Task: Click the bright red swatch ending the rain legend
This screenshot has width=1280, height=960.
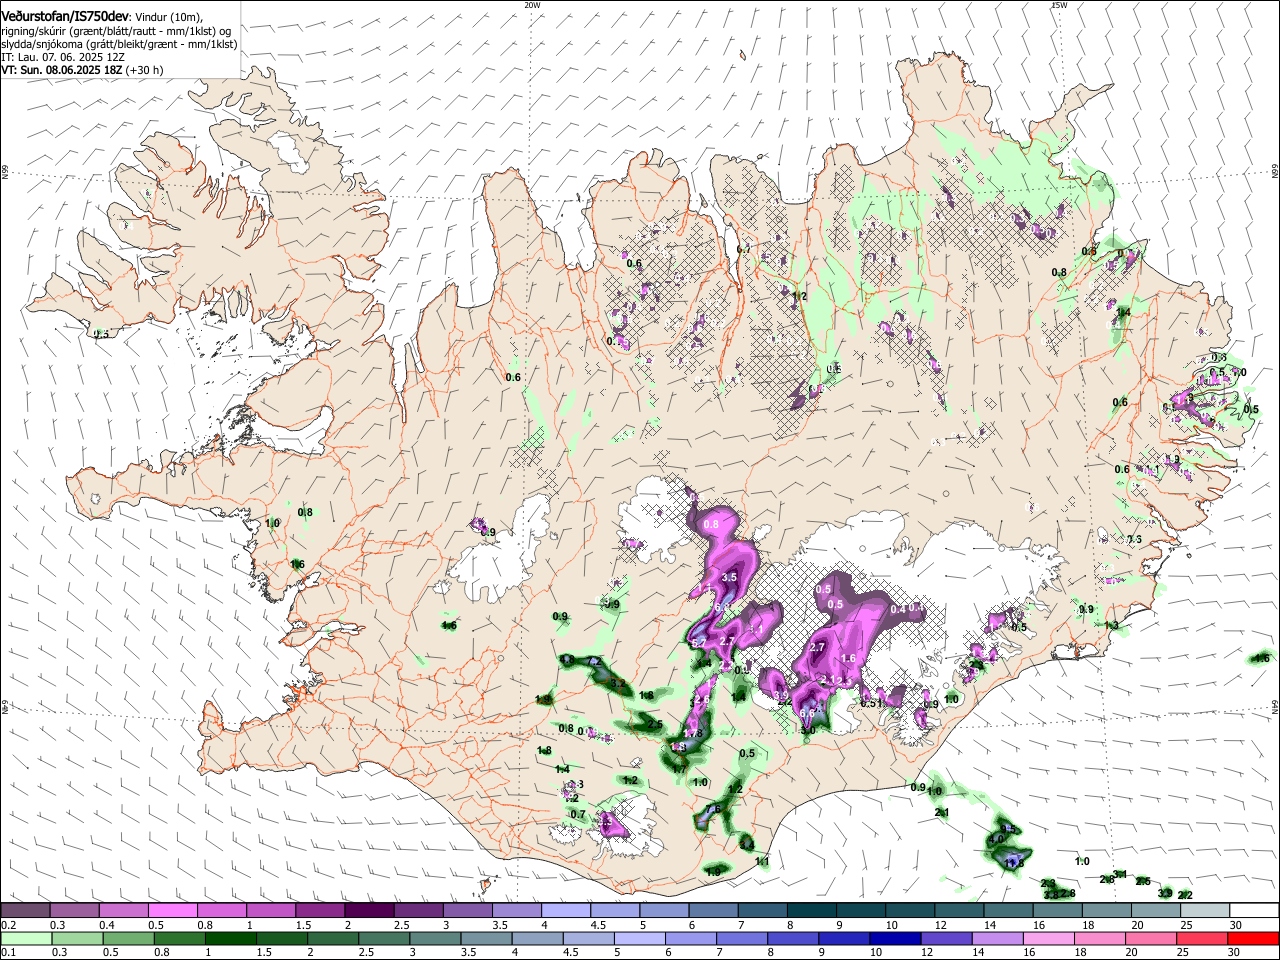Action: (x=1253, y=938)
